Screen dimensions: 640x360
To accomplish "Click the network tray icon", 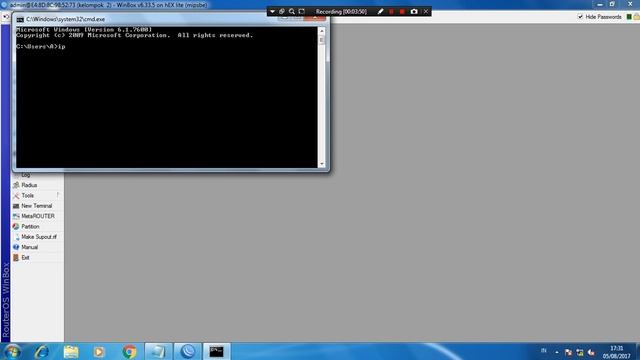I will 580,352.
